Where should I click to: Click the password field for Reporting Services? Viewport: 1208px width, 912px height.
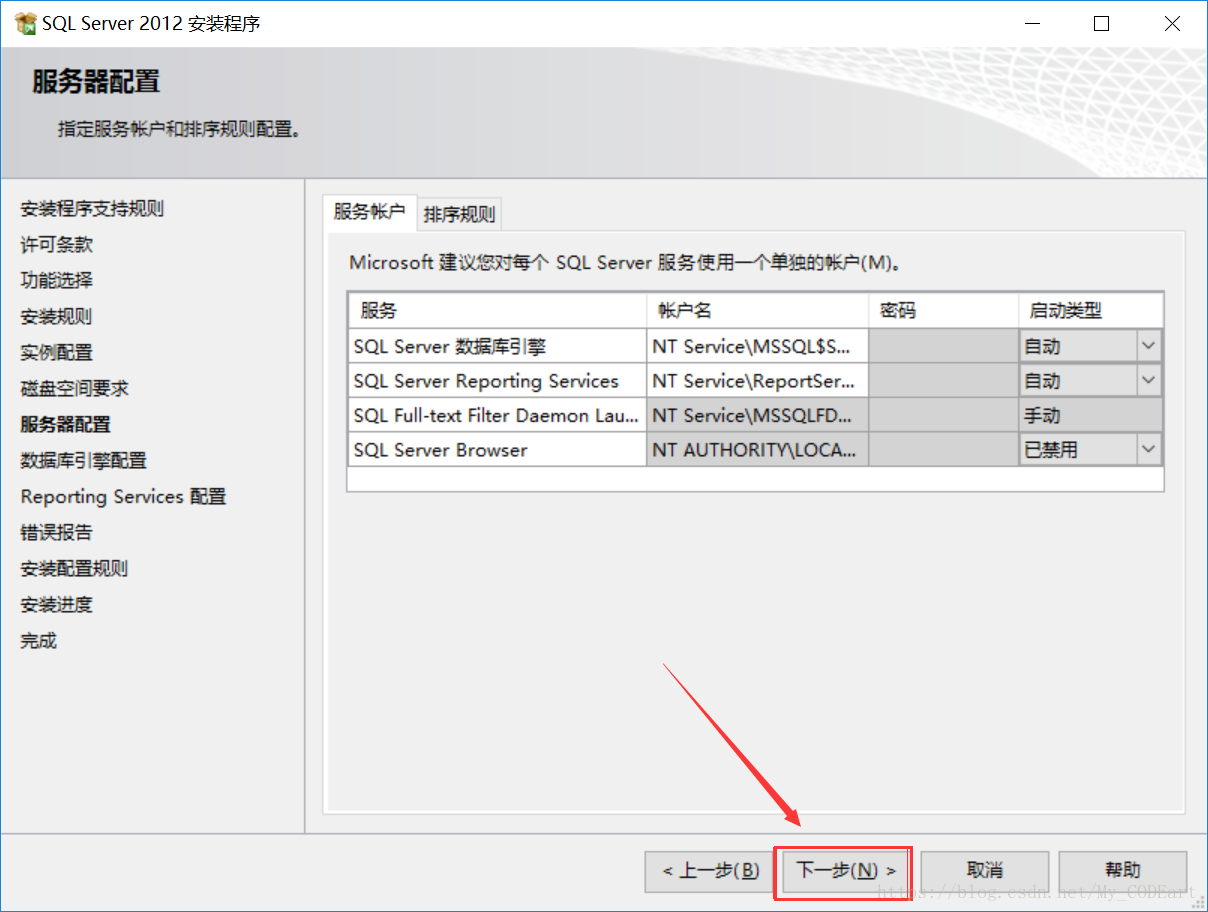(x=943, y=381)
